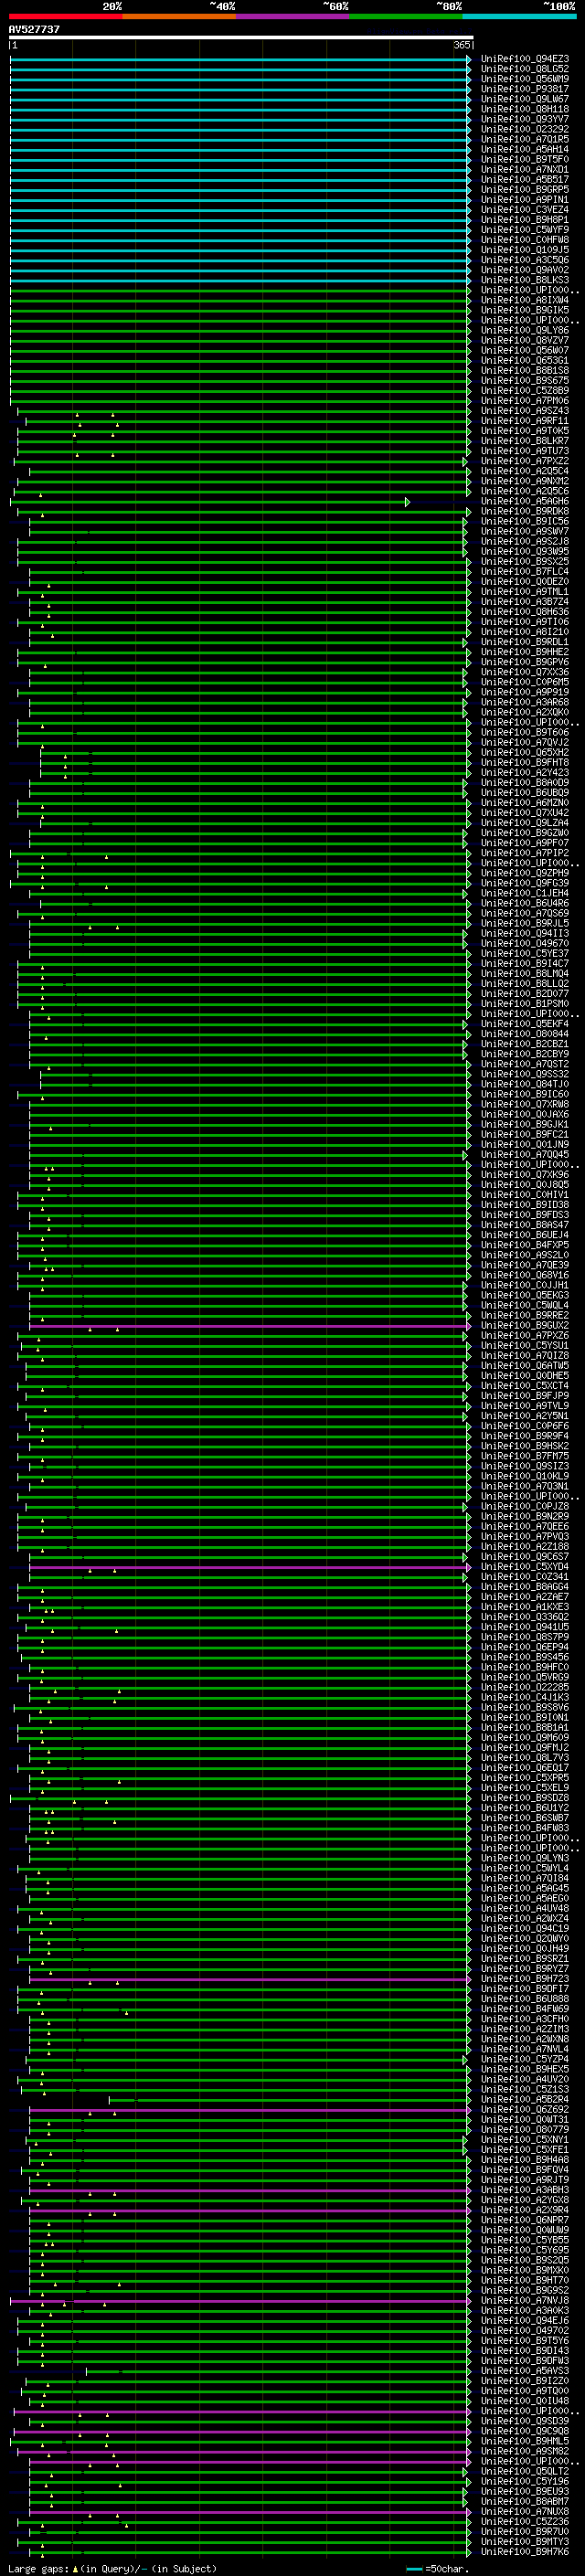Click the orange ~40% identity legend segment

tap(179, 16)
